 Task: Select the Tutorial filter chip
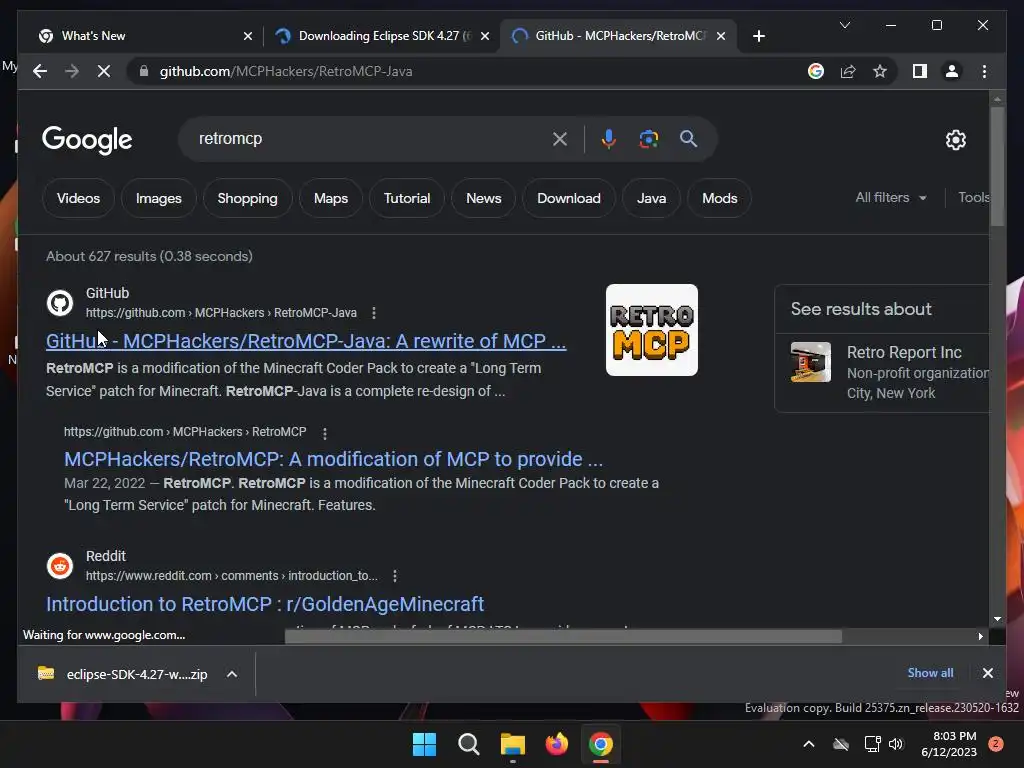click(x=407, y=198)
